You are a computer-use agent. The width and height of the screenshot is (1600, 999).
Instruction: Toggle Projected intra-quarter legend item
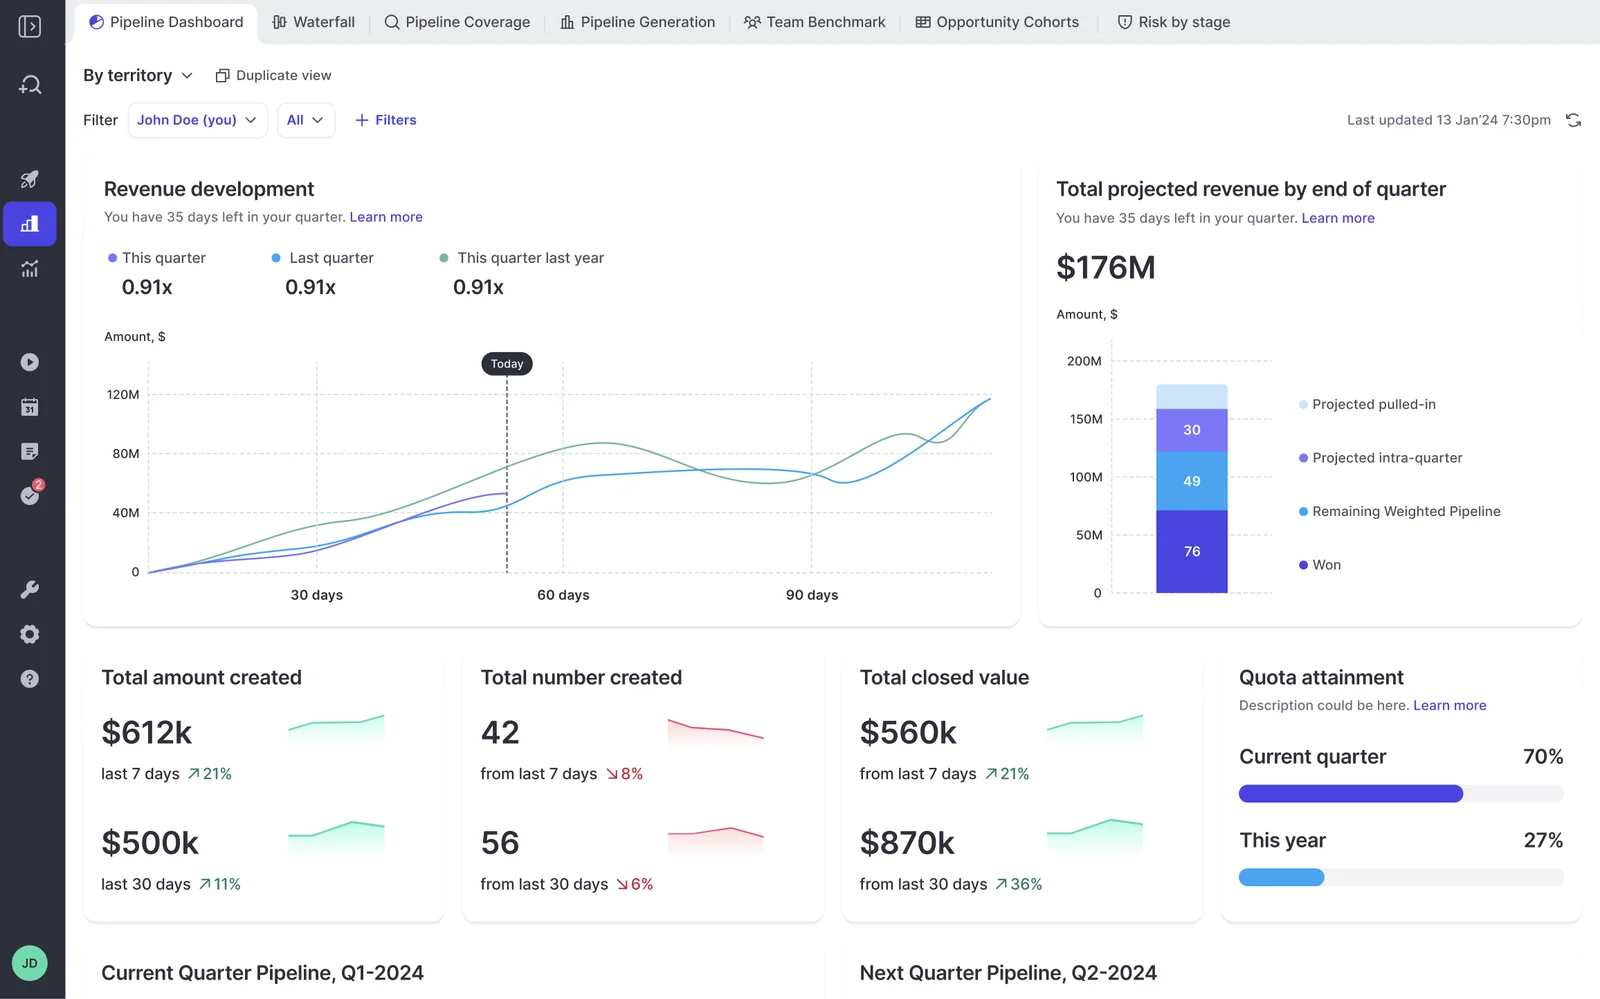point(1380,458)
